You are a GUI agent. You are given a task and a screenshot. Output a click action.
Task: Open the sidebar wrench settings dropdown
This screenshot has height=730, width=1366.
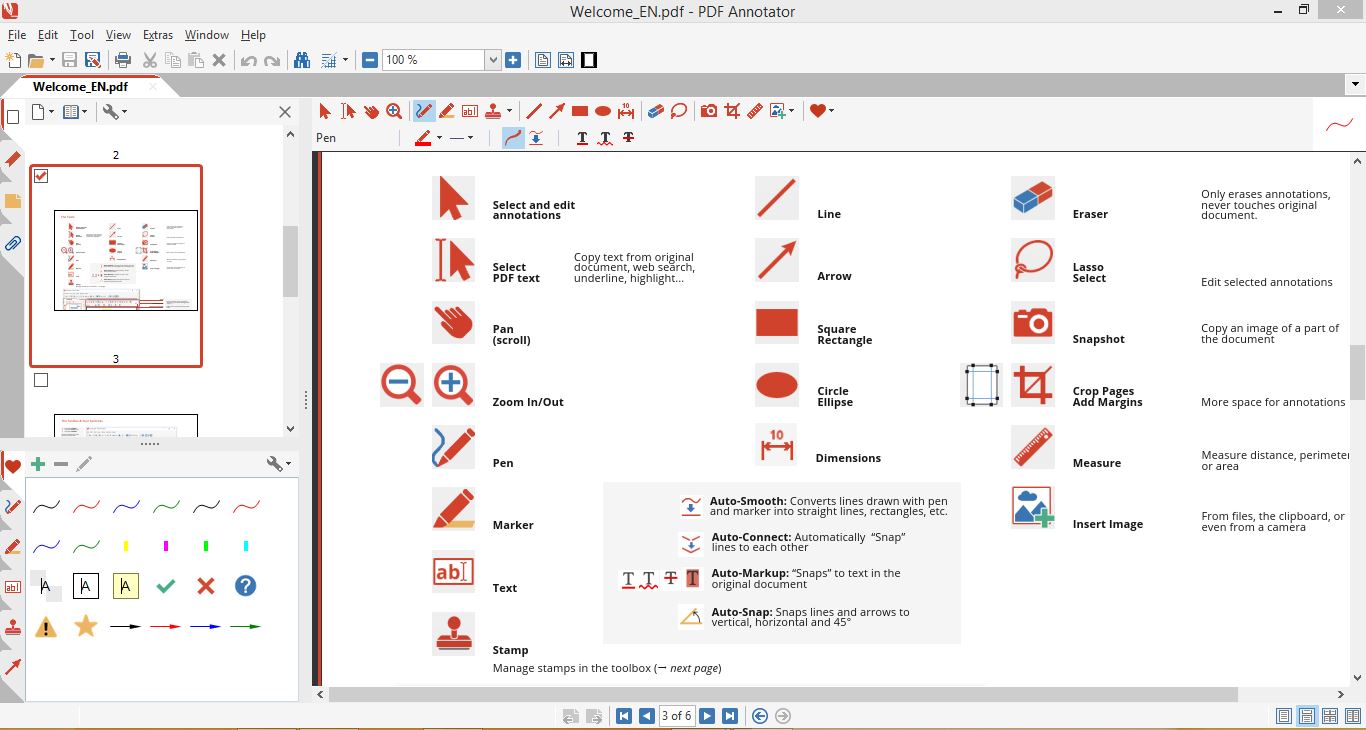point(114,112)
